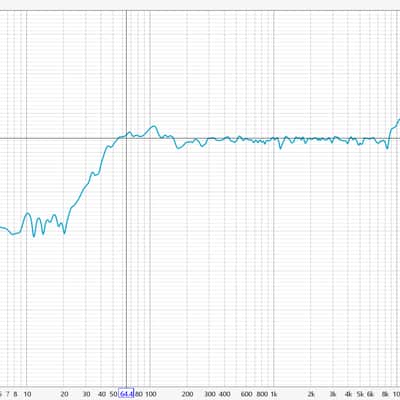
Task: Click the 1k label on frequency axis
Action: tap(274, 394)
